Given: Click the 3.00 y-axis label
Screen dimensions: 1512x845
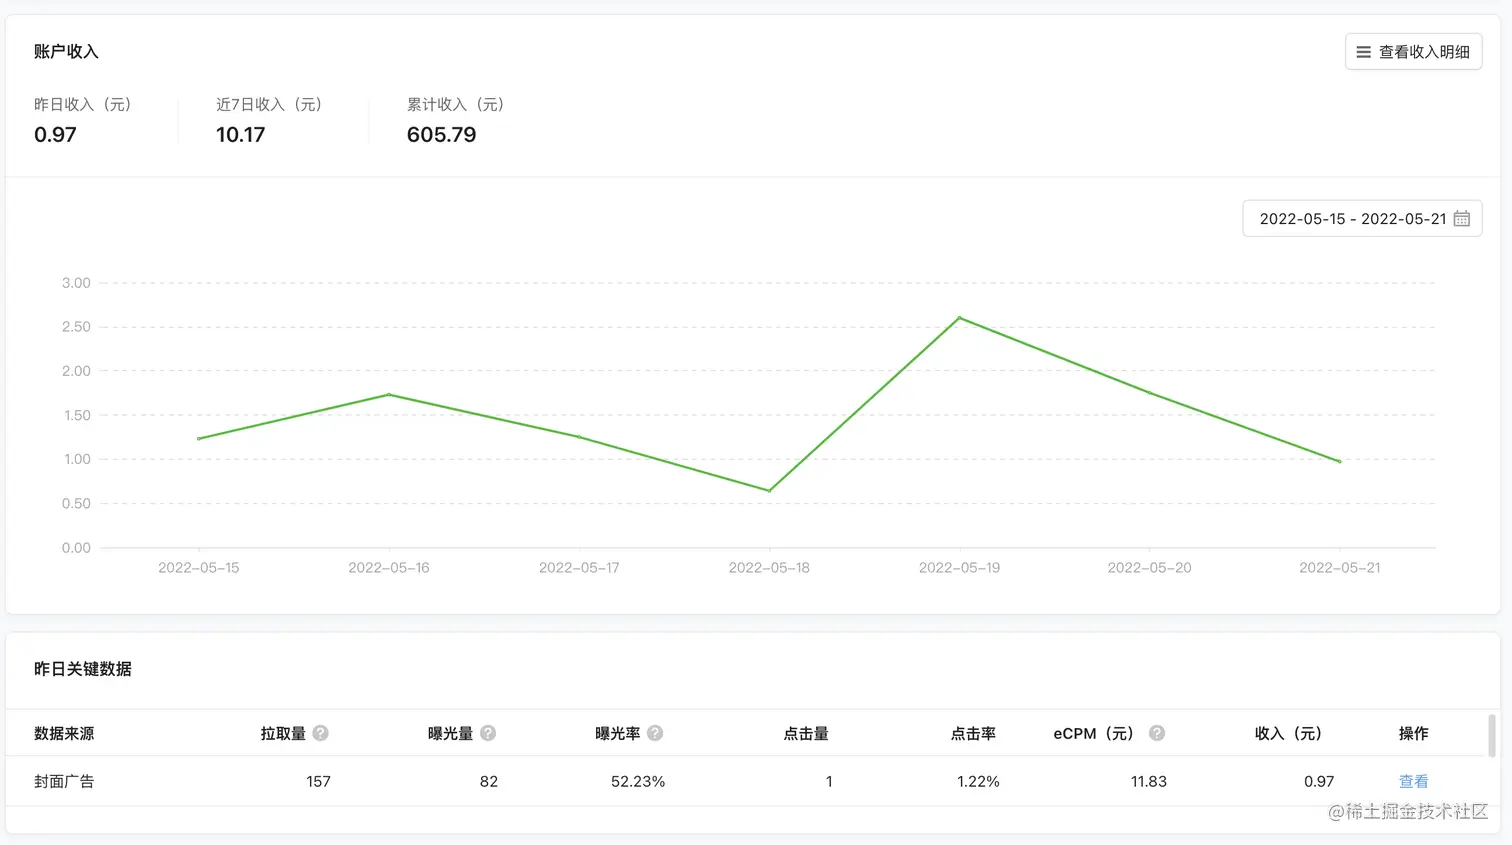Looking at the screenshot, I should 76,283.
